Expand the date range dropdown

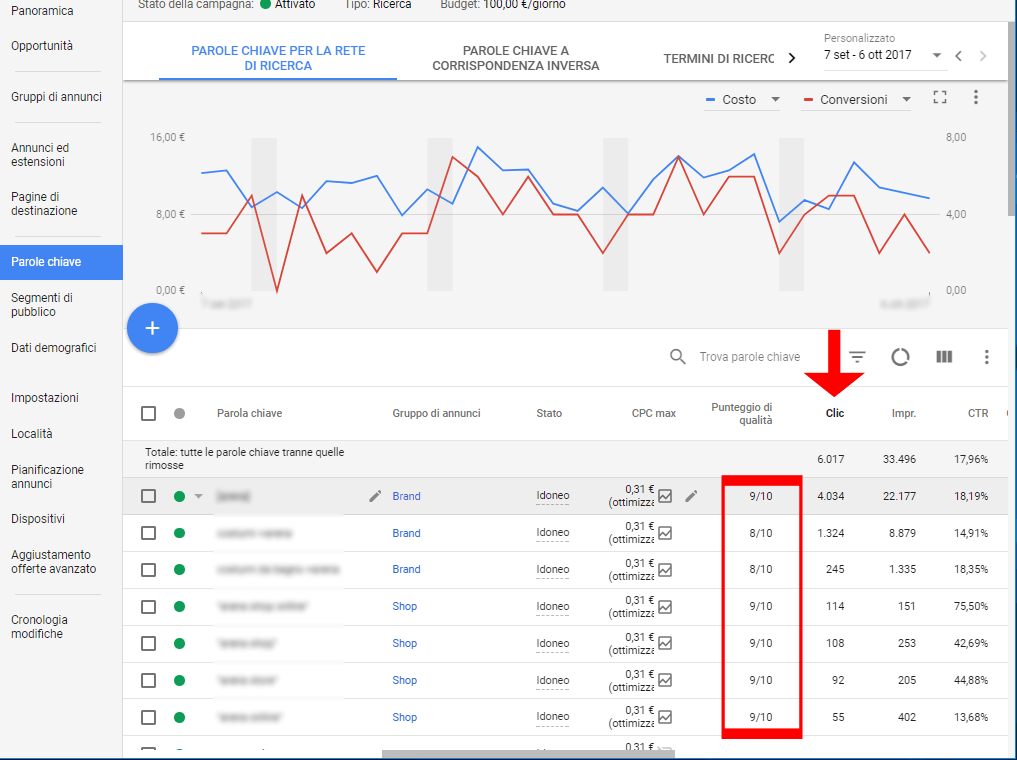click(x=937, y=56)
